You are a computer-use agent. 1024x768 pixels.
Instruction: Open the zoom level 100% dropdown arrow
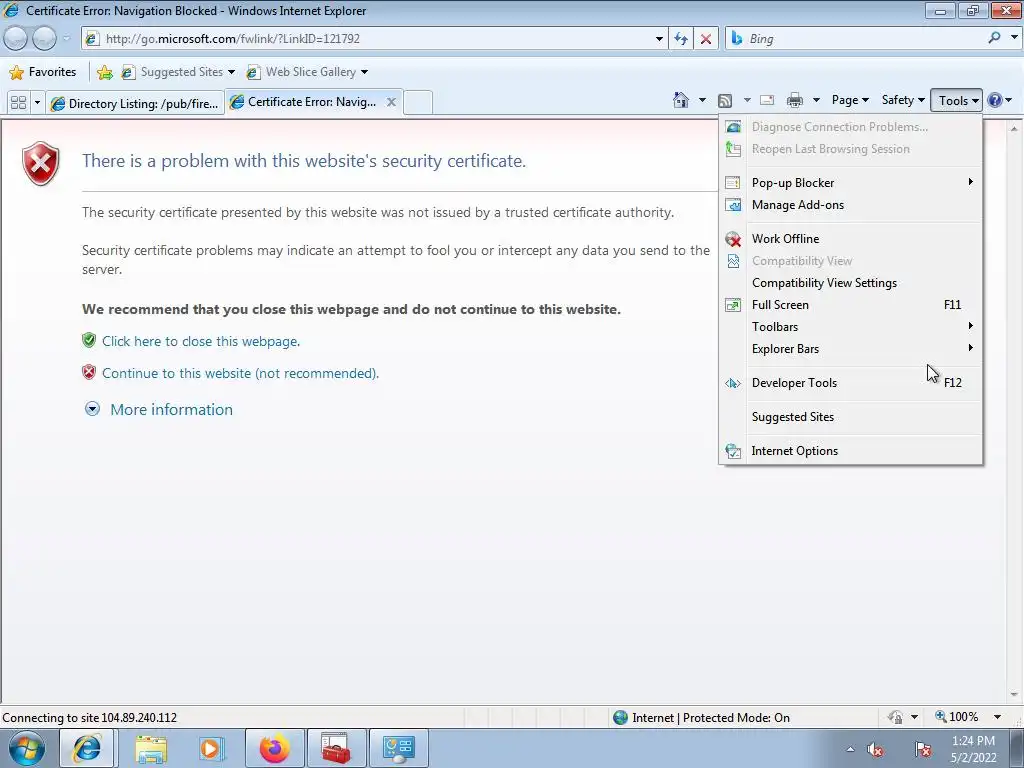(x=997, y=717)
